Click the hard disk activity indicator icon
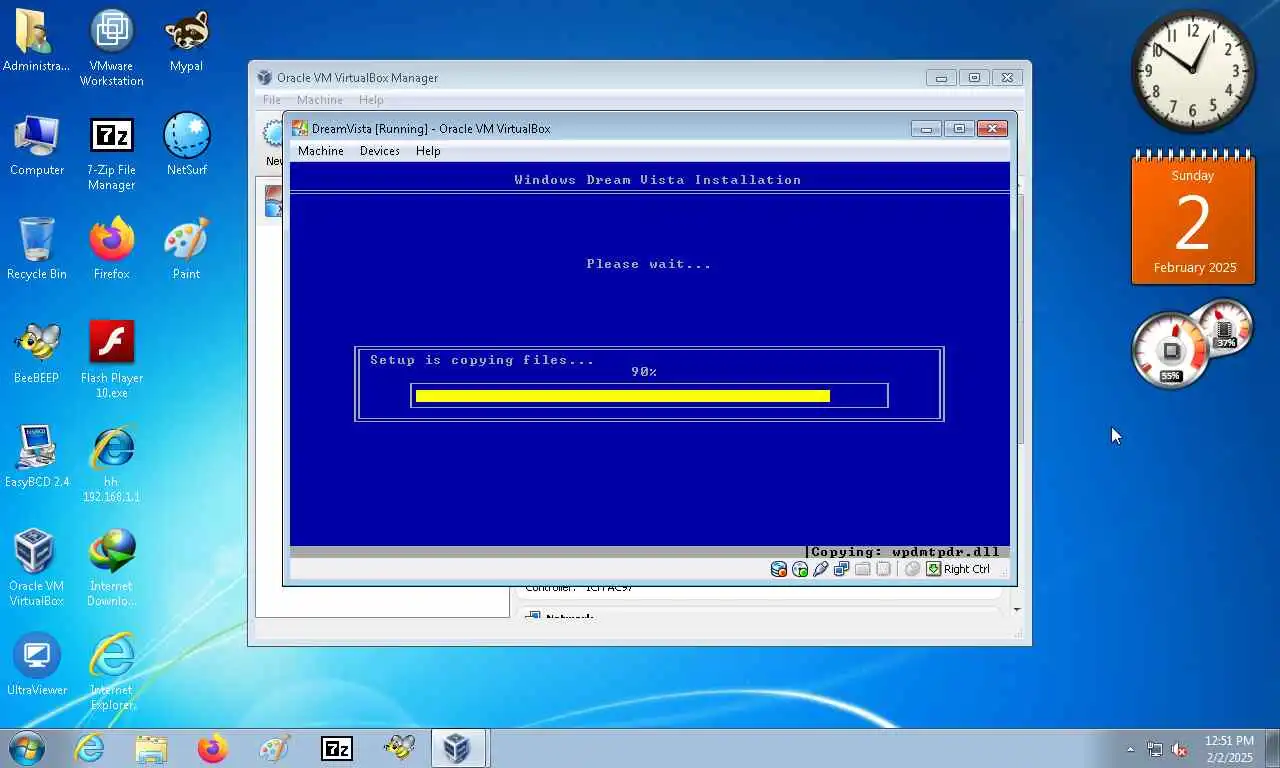Viewport: 1280px width, 768px height. coord(779,569)
